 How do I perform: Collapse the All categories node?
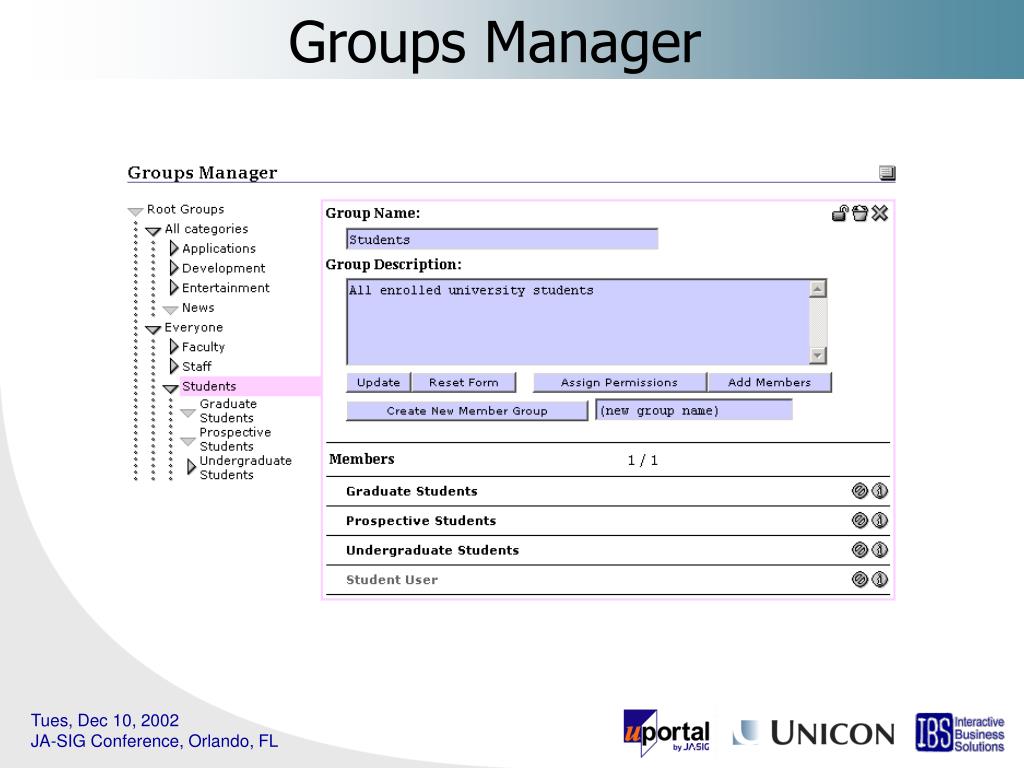click(153, 231)
